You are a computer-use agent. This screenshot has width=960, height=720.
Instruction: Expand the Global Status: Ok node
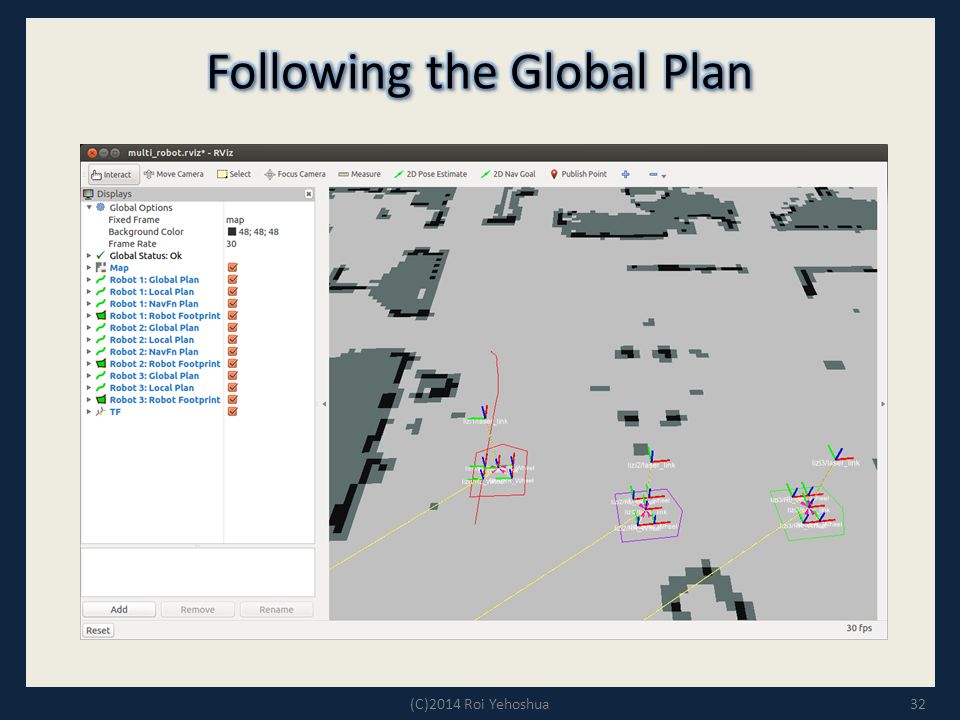coord(89,256)
